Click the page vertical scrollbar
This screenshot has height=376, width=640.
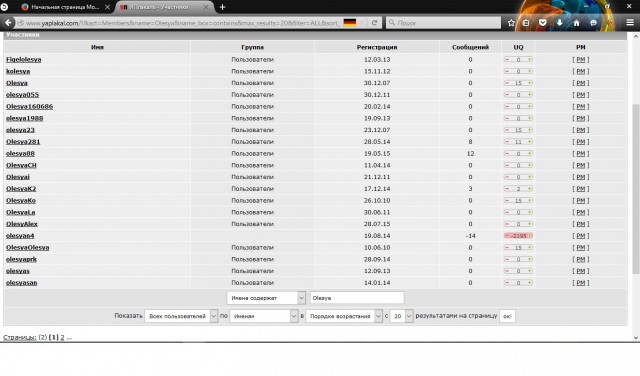636,188
